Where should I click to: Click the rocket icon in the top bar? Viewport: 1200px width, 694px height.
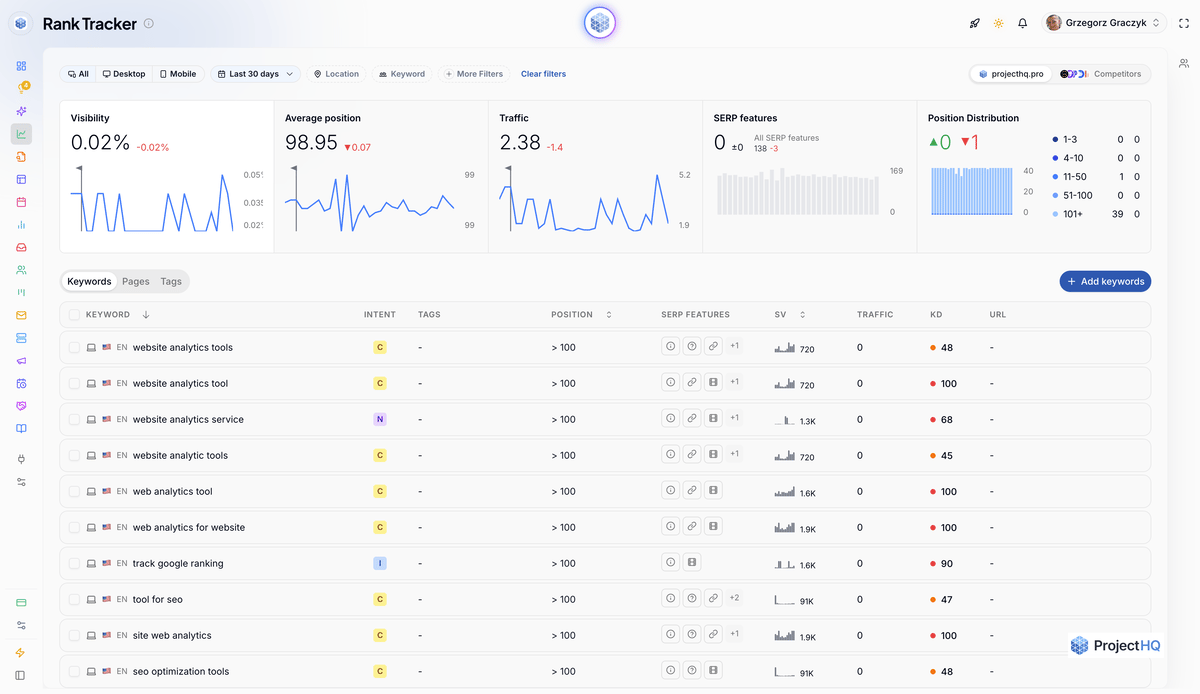[975, 23]
